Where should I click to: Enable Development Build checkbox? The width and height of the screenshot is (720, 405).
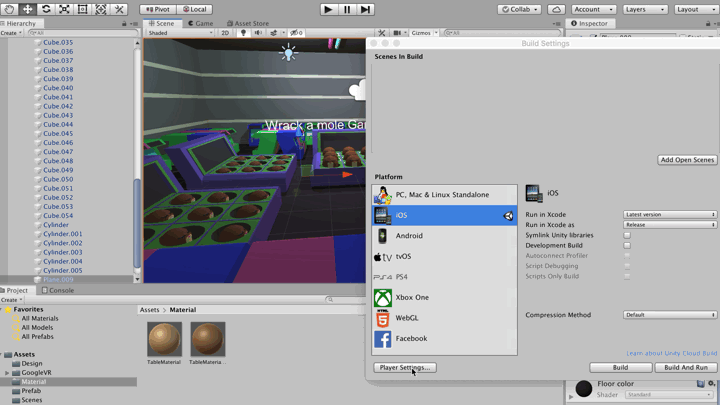click(x=627, y=245)
